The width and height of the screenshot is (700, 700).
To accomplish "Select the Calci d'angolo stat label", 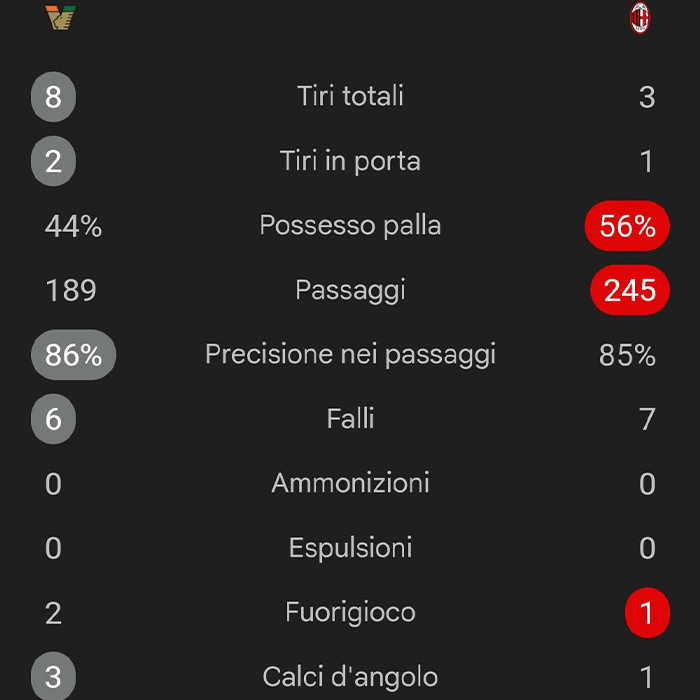I will tap(350, 677).
